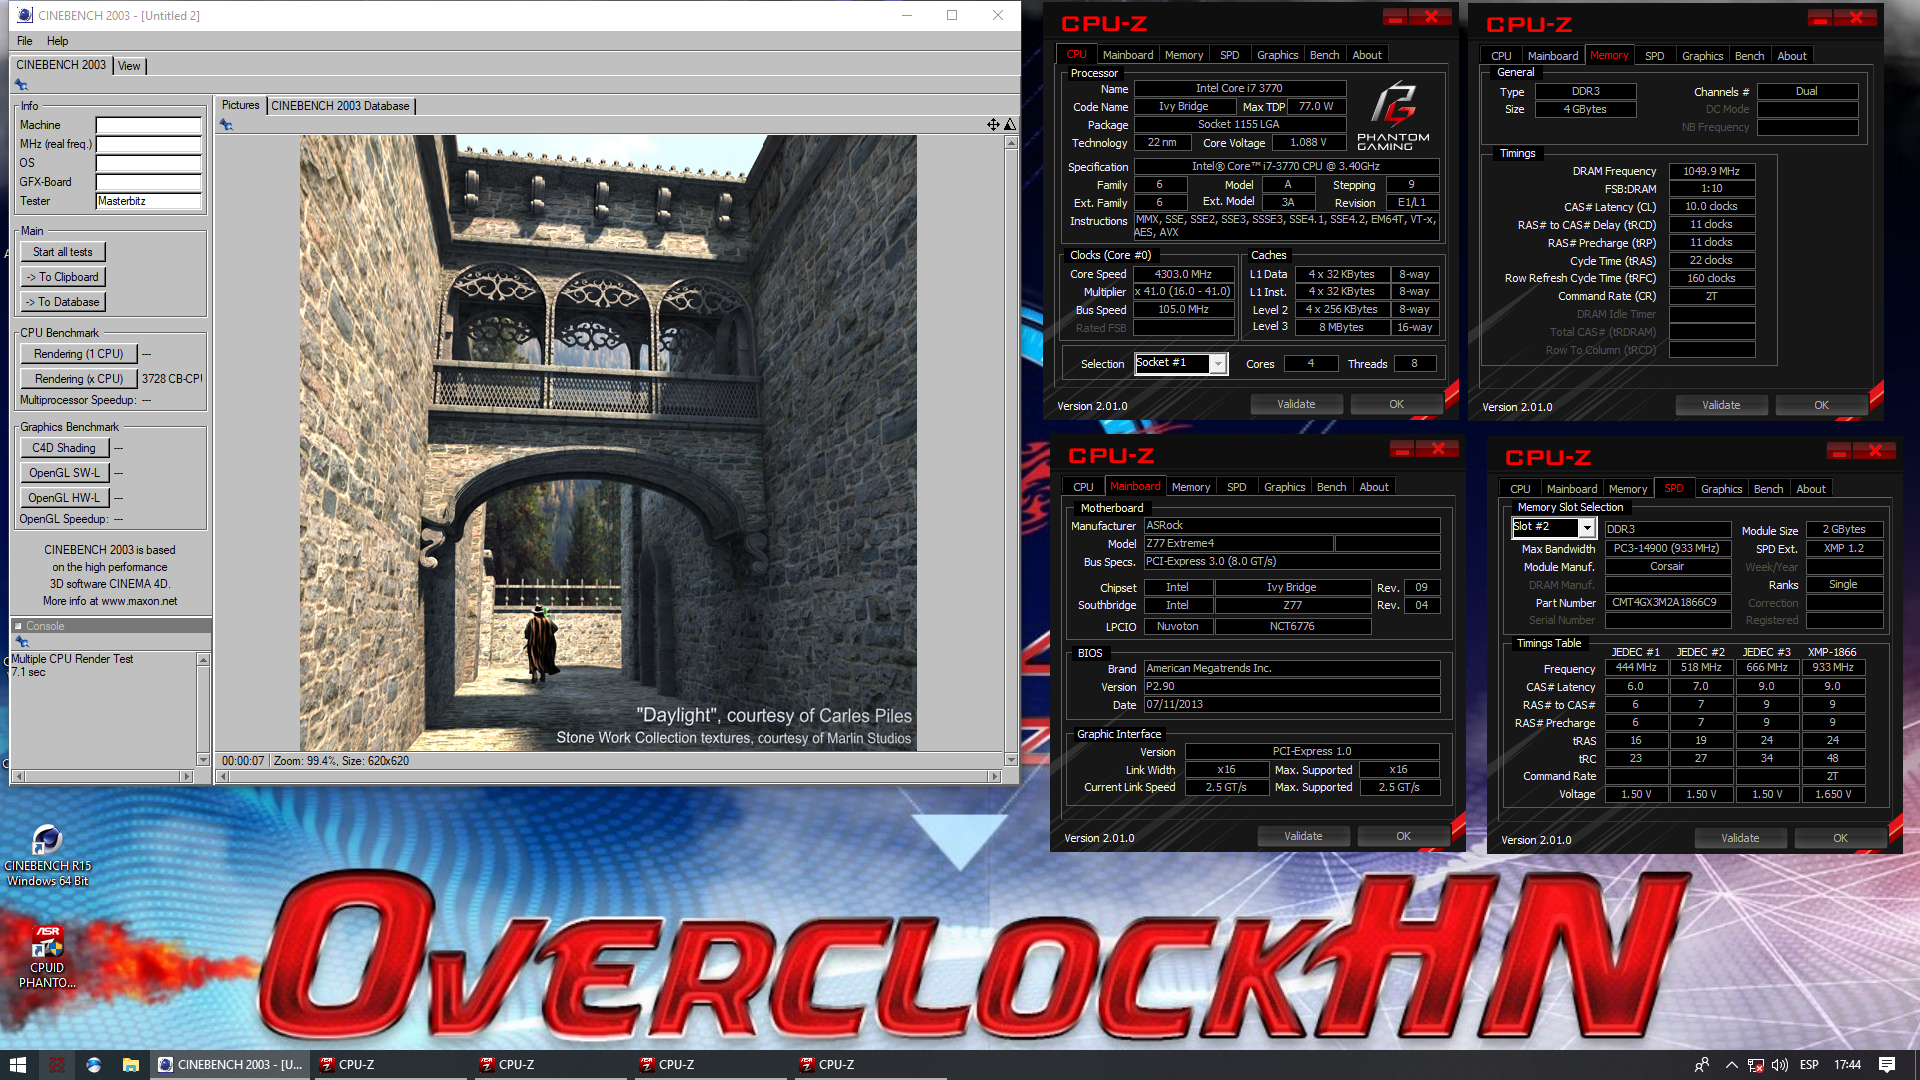Screen dimensions: 1920x1080
Task: Click the Start all tests button
Action: (63, 252)
